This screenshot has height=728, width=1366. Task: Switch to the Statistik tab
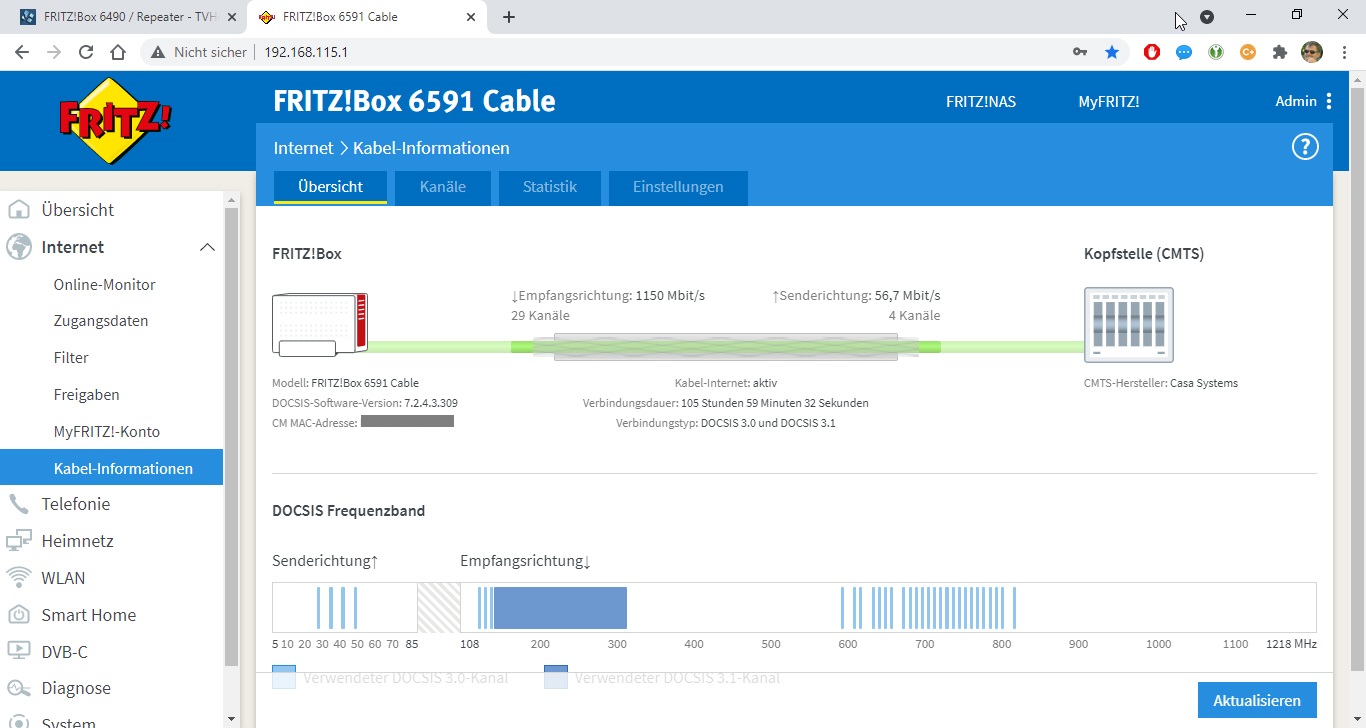pyautogui.click(x=550, y=187)
